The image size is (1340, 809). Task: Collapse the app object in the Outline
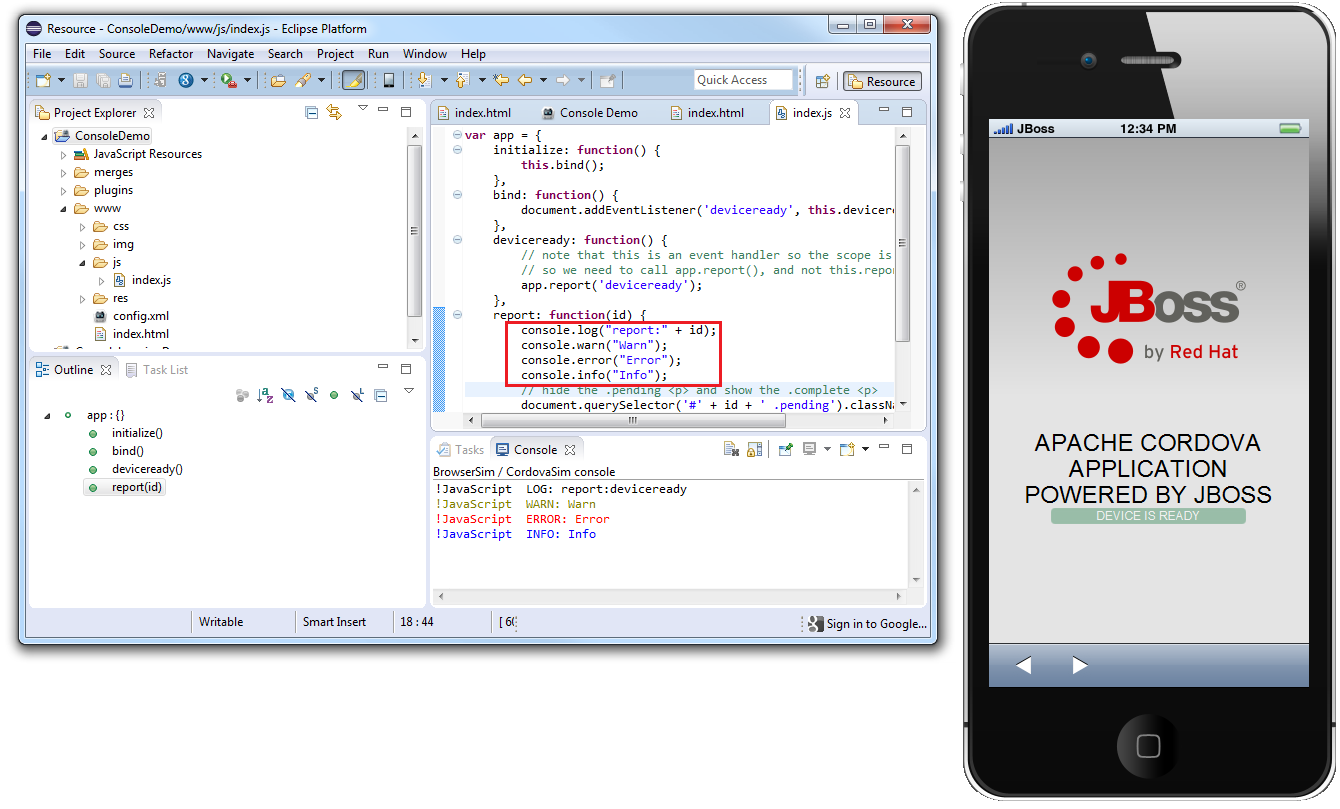click(48, 415)
